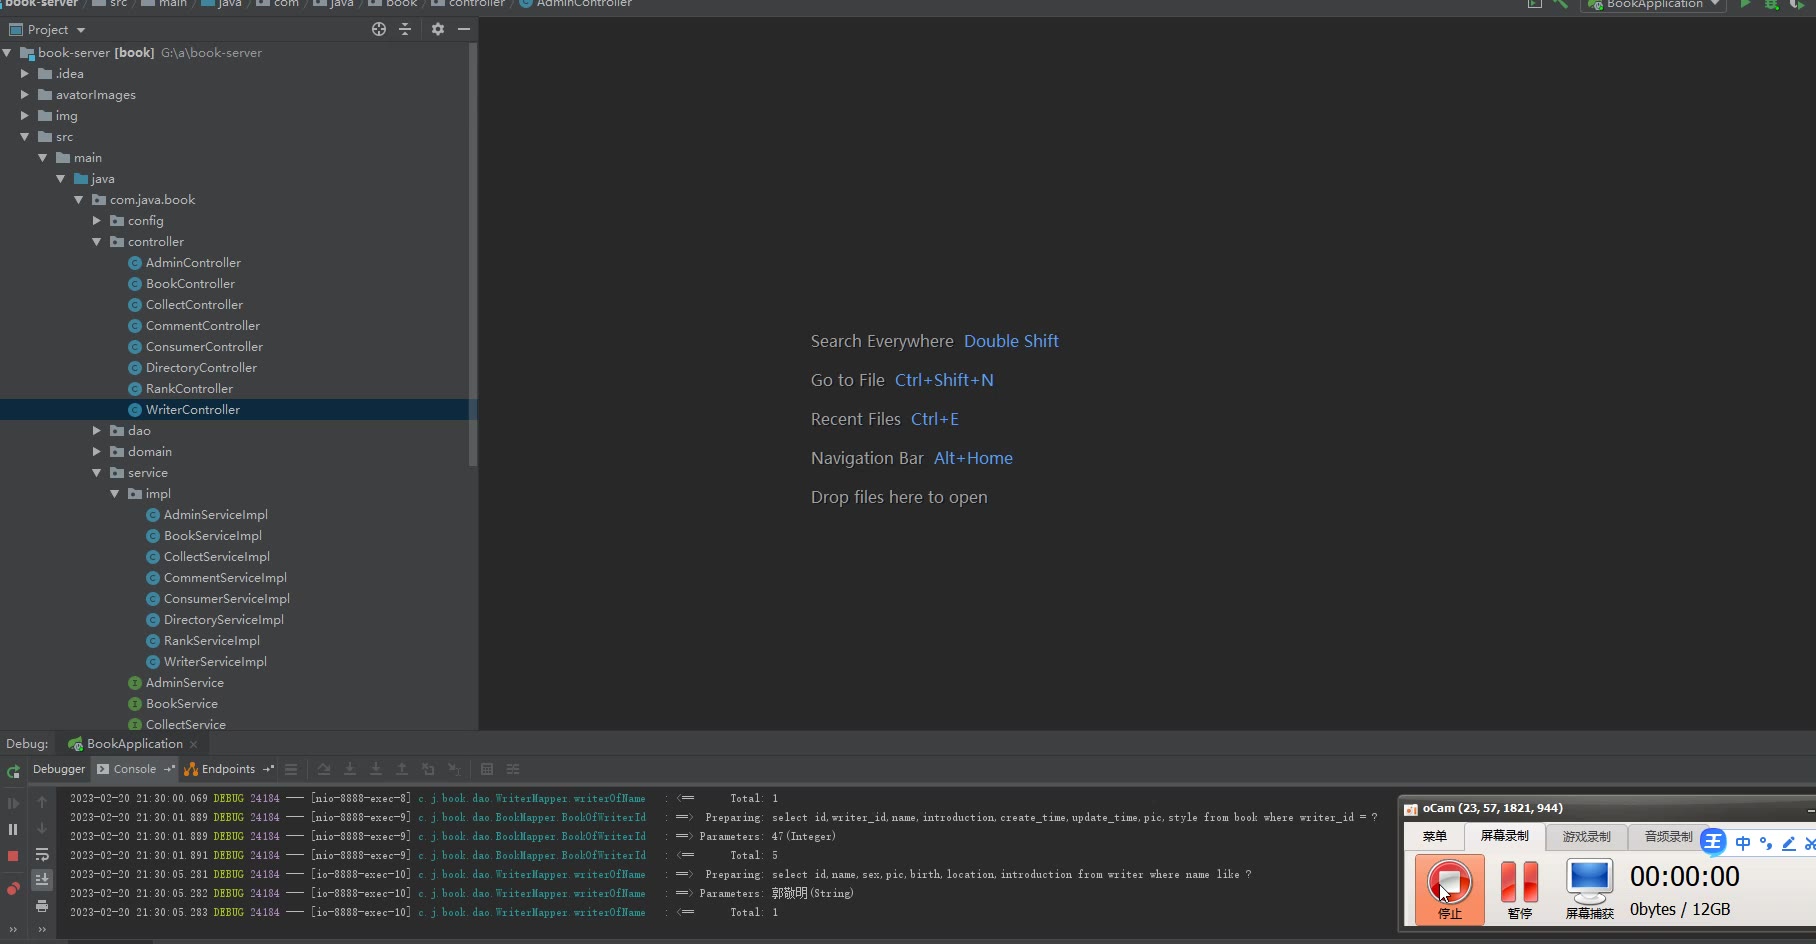This screenshot has height=944, width=1816.
Task: Toggle the Chinese/English input mode indicator
Action: coord(1743,843)
